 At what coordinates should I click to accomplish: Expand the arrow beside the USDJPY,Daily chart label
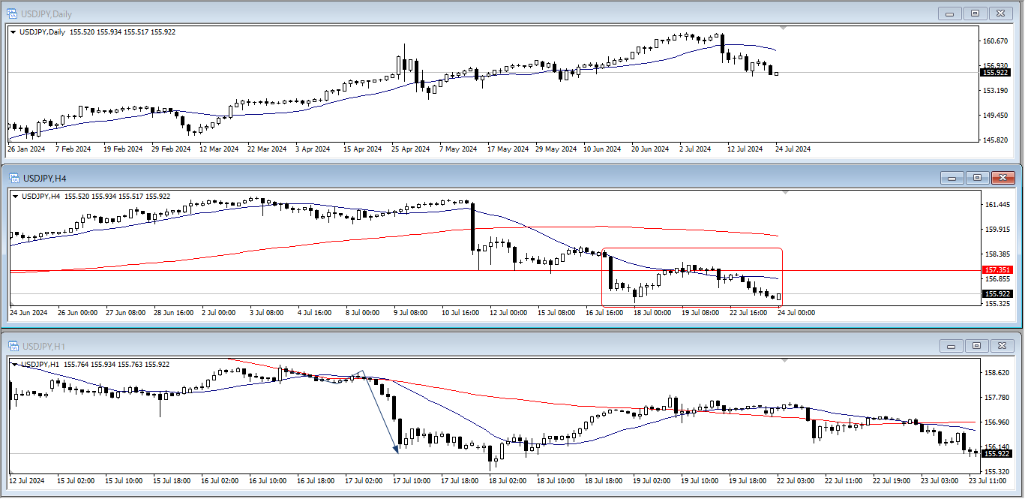[x=13, y=32]
